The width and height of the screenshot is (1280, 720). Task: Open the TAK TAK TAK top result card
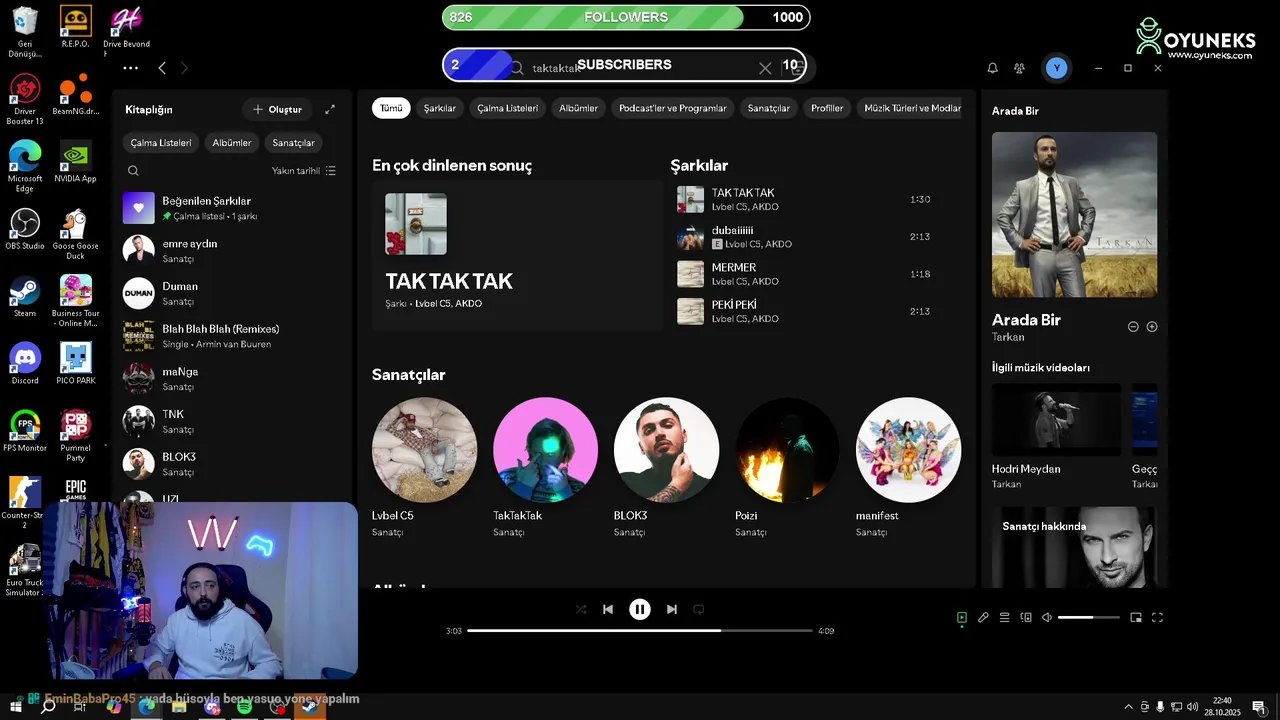(x=517, y=255)
